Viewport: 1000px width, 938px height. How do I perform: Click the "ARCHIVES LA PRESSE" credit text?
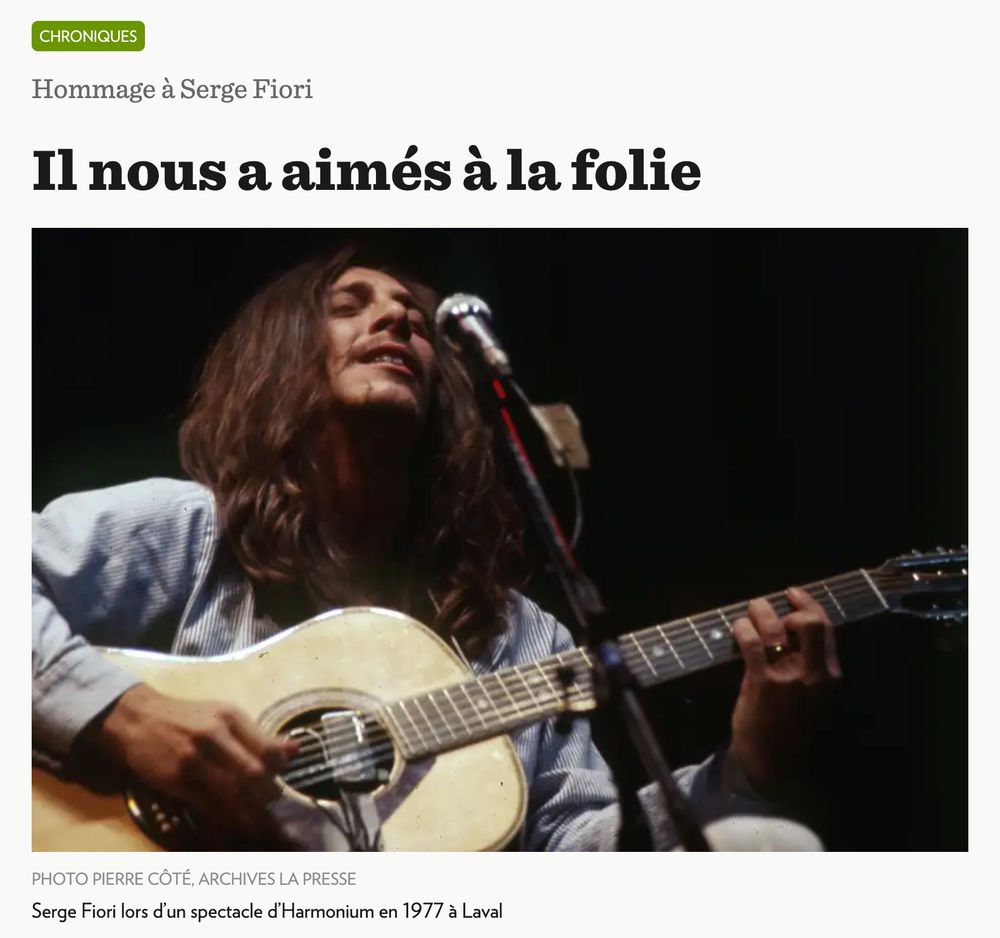click(277, 879)
